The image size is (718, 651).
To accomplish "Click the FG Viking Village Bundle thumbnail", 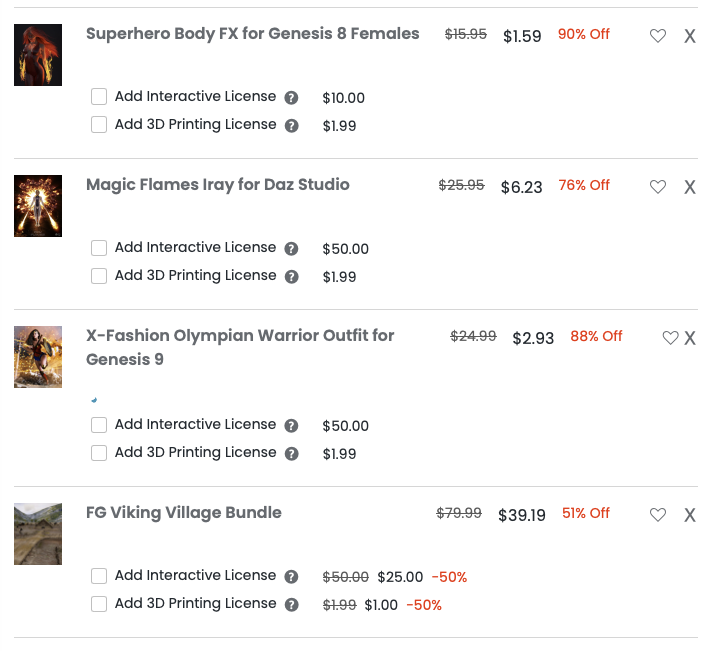I will tap(38, 534).
